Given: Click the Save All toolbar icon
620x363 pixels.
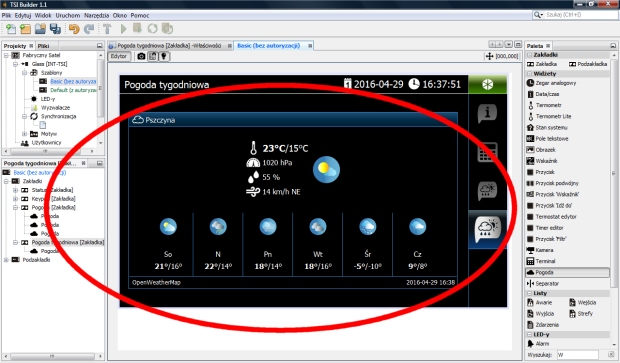Looking at the screenshot, I should tap(55, 28).
